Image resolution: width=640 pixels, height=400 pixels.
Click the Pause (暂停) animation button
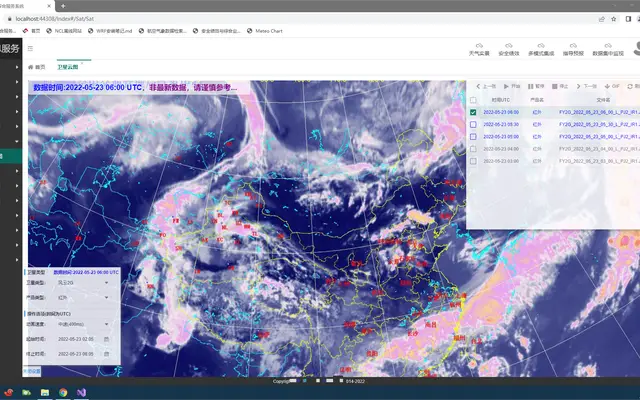pos(536,87)
